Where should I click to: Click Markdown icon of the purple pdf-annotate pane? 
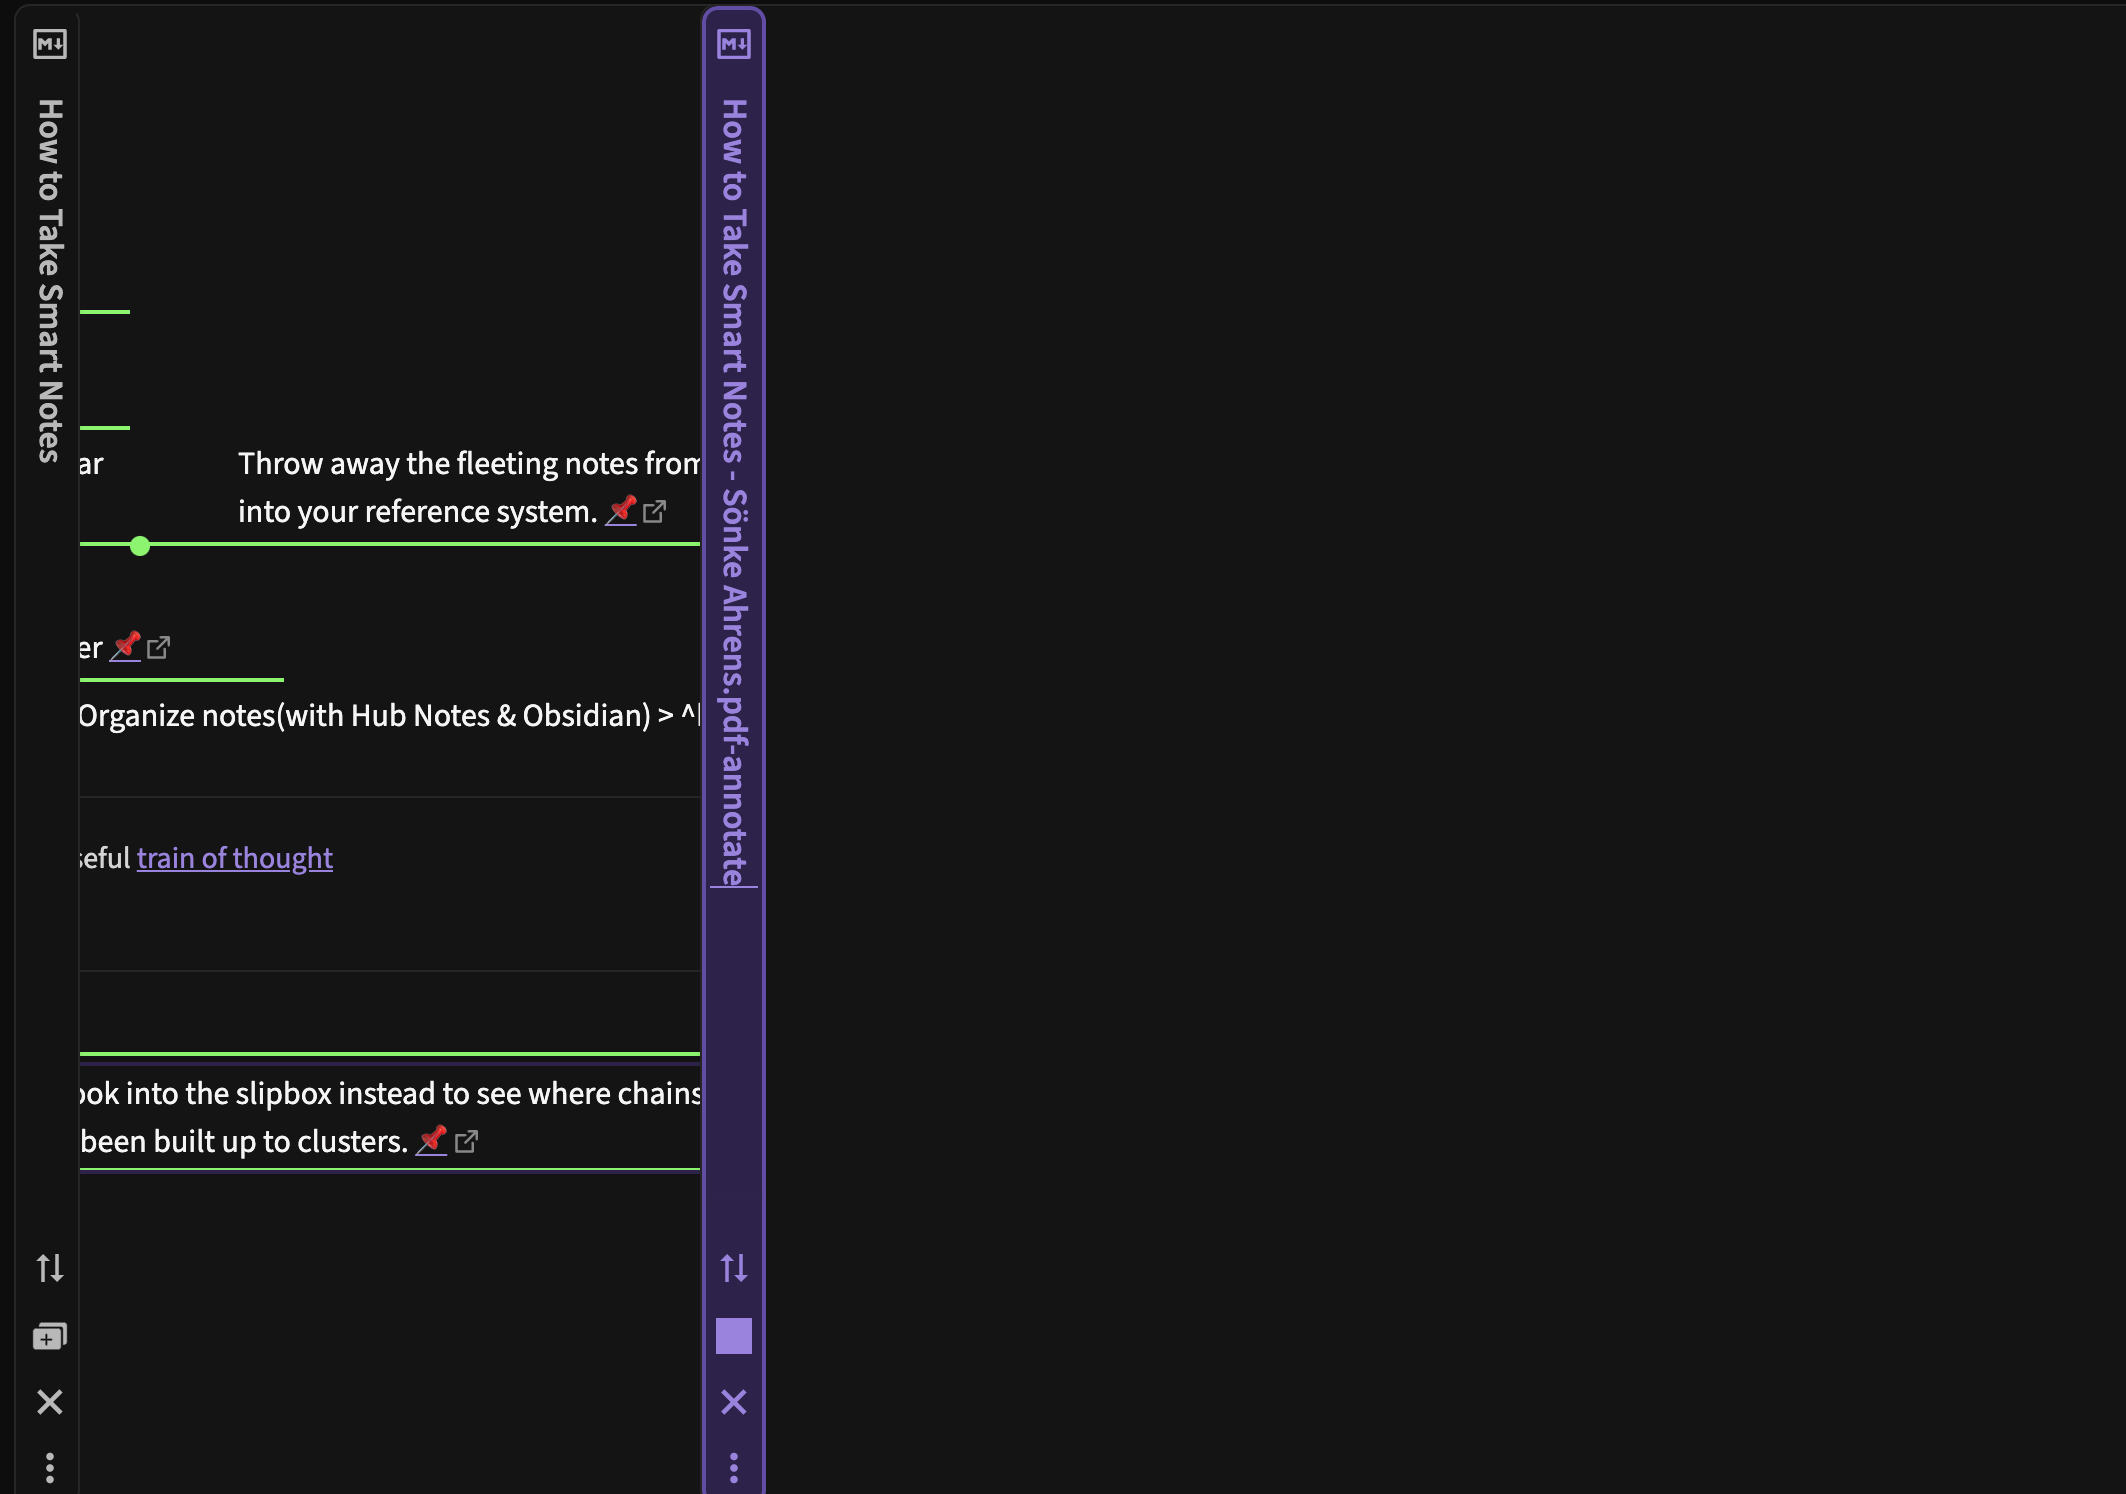(733, 44)
